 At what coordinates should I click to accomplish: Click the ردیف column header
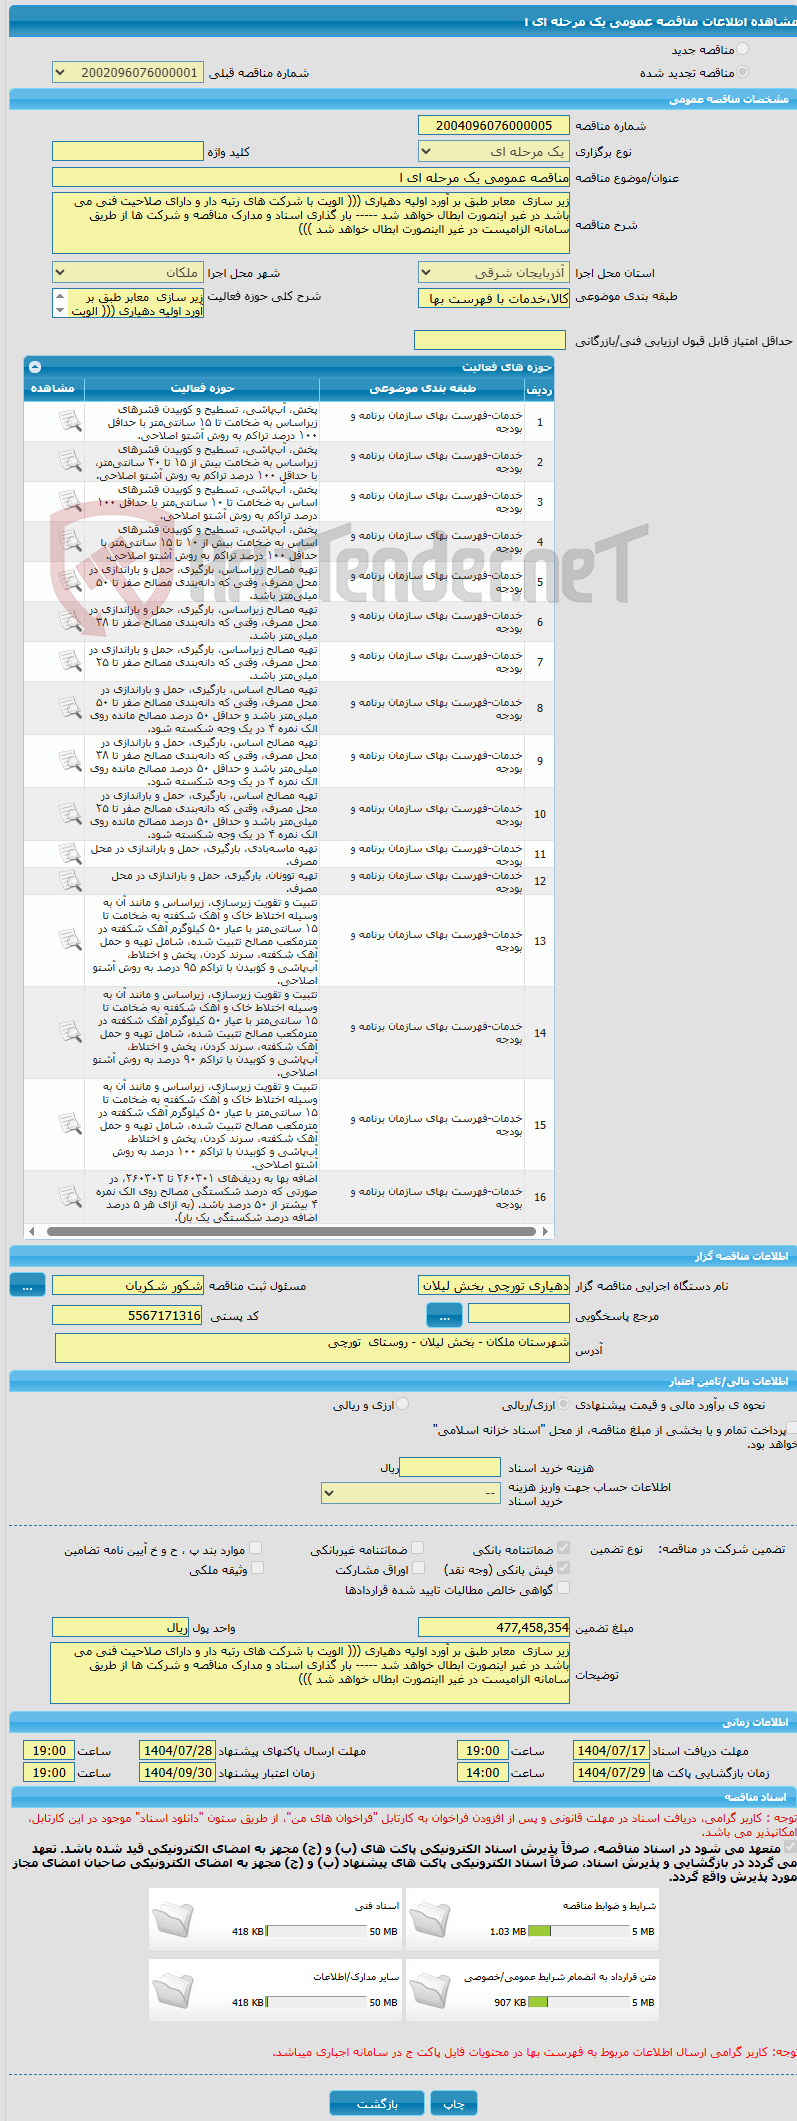point(539,389)
